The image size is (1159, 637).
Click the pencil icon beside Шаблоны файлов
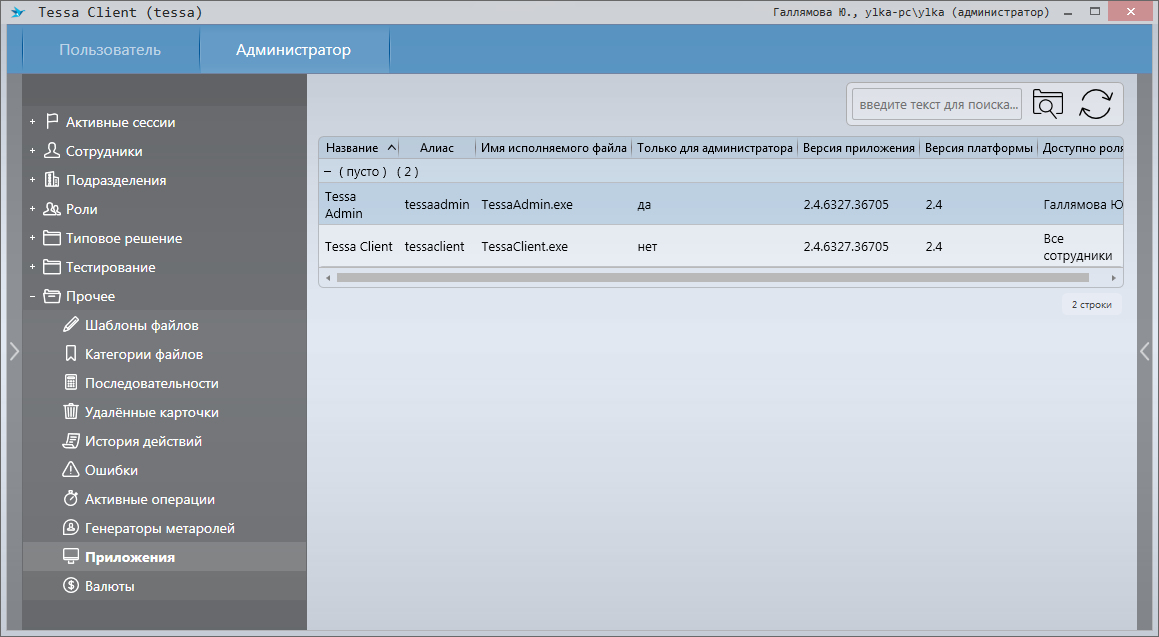point(71,325)
